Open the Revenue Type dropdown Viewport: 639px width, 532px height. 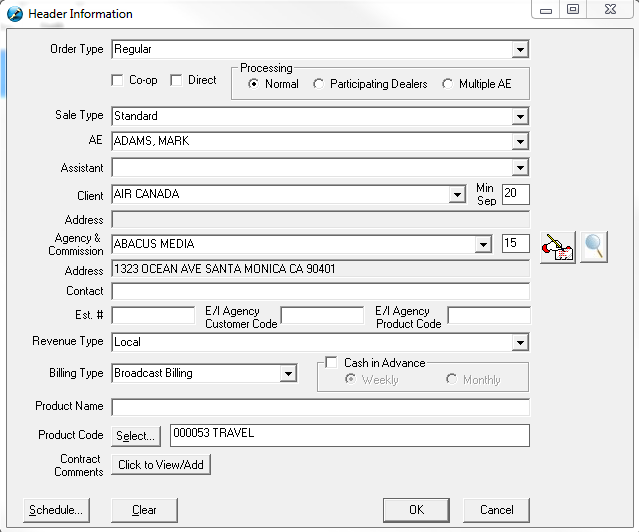[x=520, y=343]
